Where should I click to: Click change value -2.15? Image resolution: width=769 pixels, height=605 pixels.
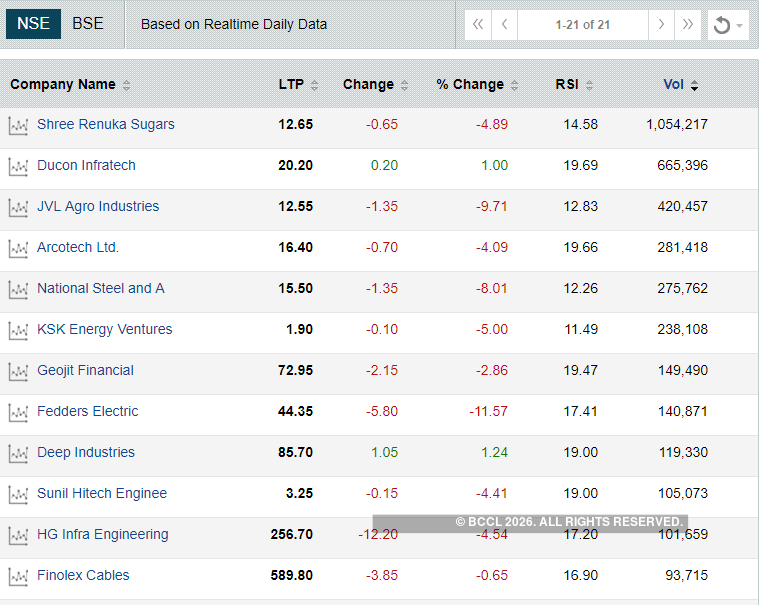pos(382,370)
